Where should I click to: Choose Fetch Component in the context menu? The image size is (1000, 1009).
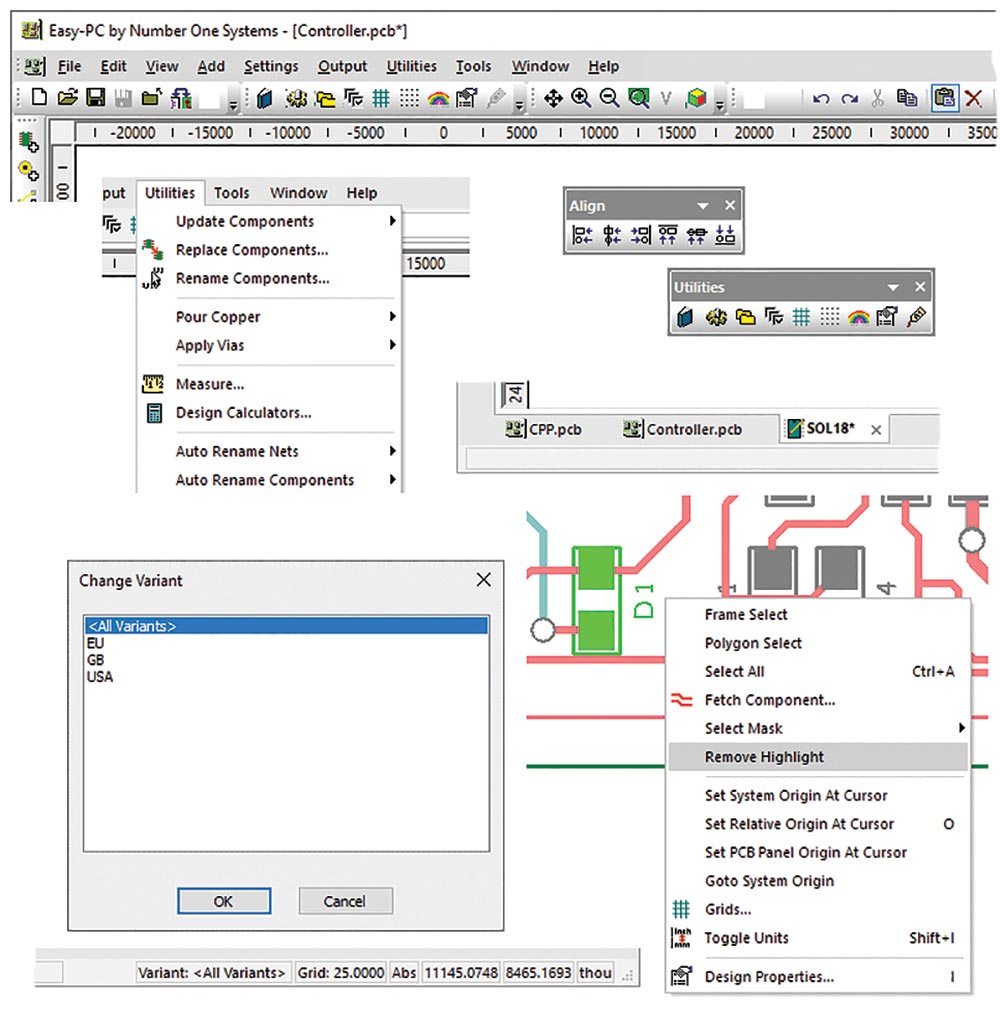818,700
